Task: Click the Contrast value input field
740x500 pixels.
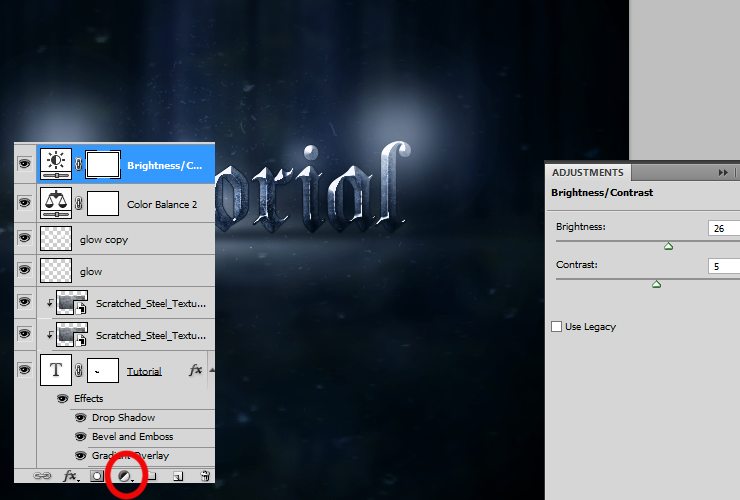Action: click(724, 266)
